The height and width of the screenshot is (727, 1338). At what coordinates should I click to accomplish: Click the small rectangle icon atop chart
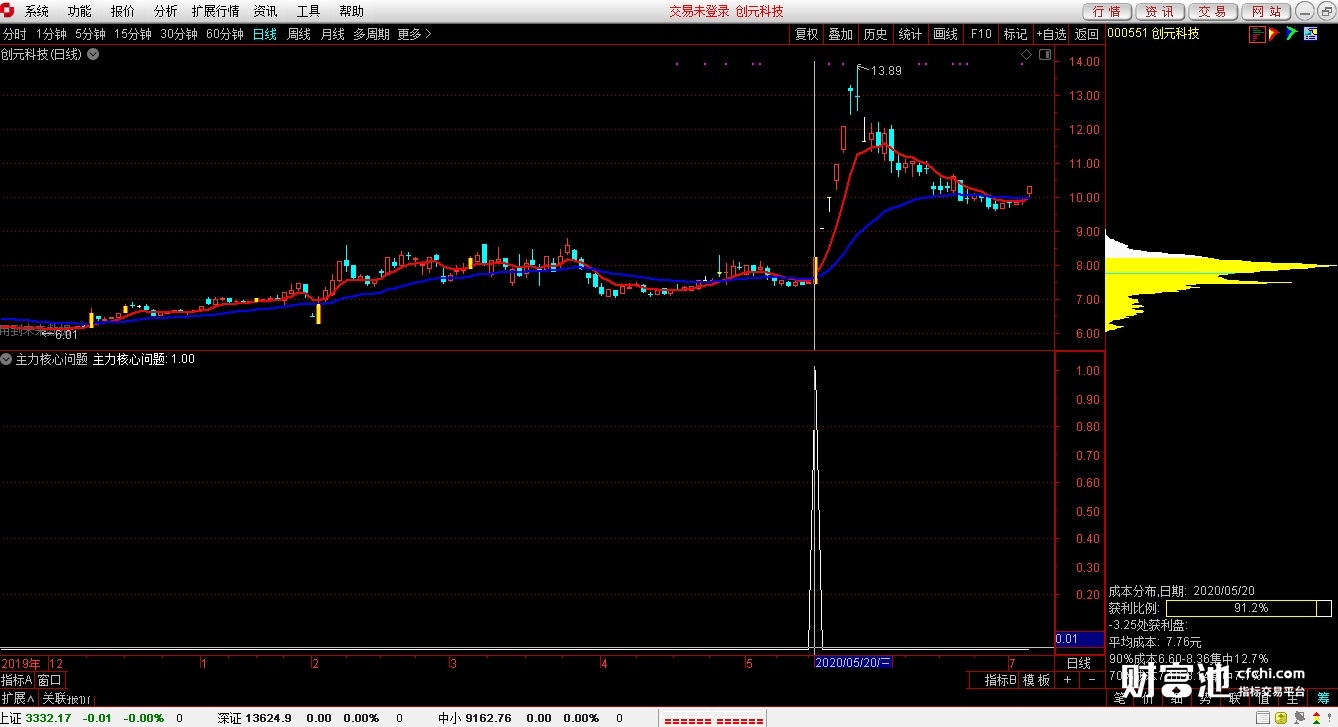pos(1044,54)
